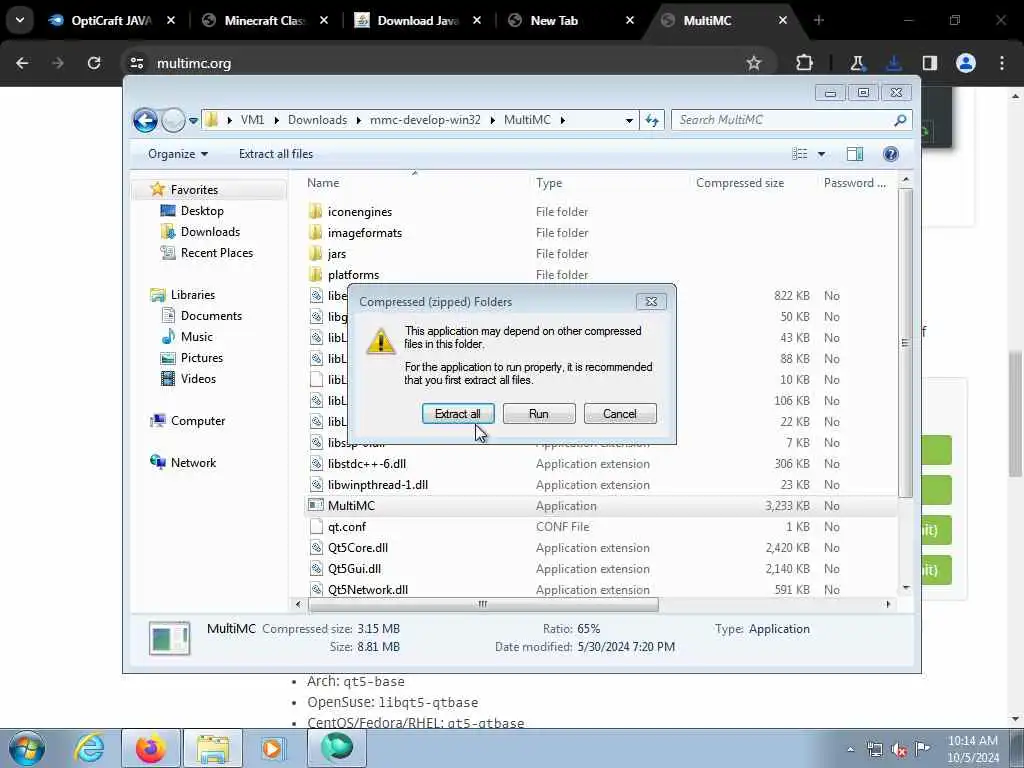Open tab search dropdown in Chrome
The width and height of the screenshot is (1024, 768).
[20, 20]
